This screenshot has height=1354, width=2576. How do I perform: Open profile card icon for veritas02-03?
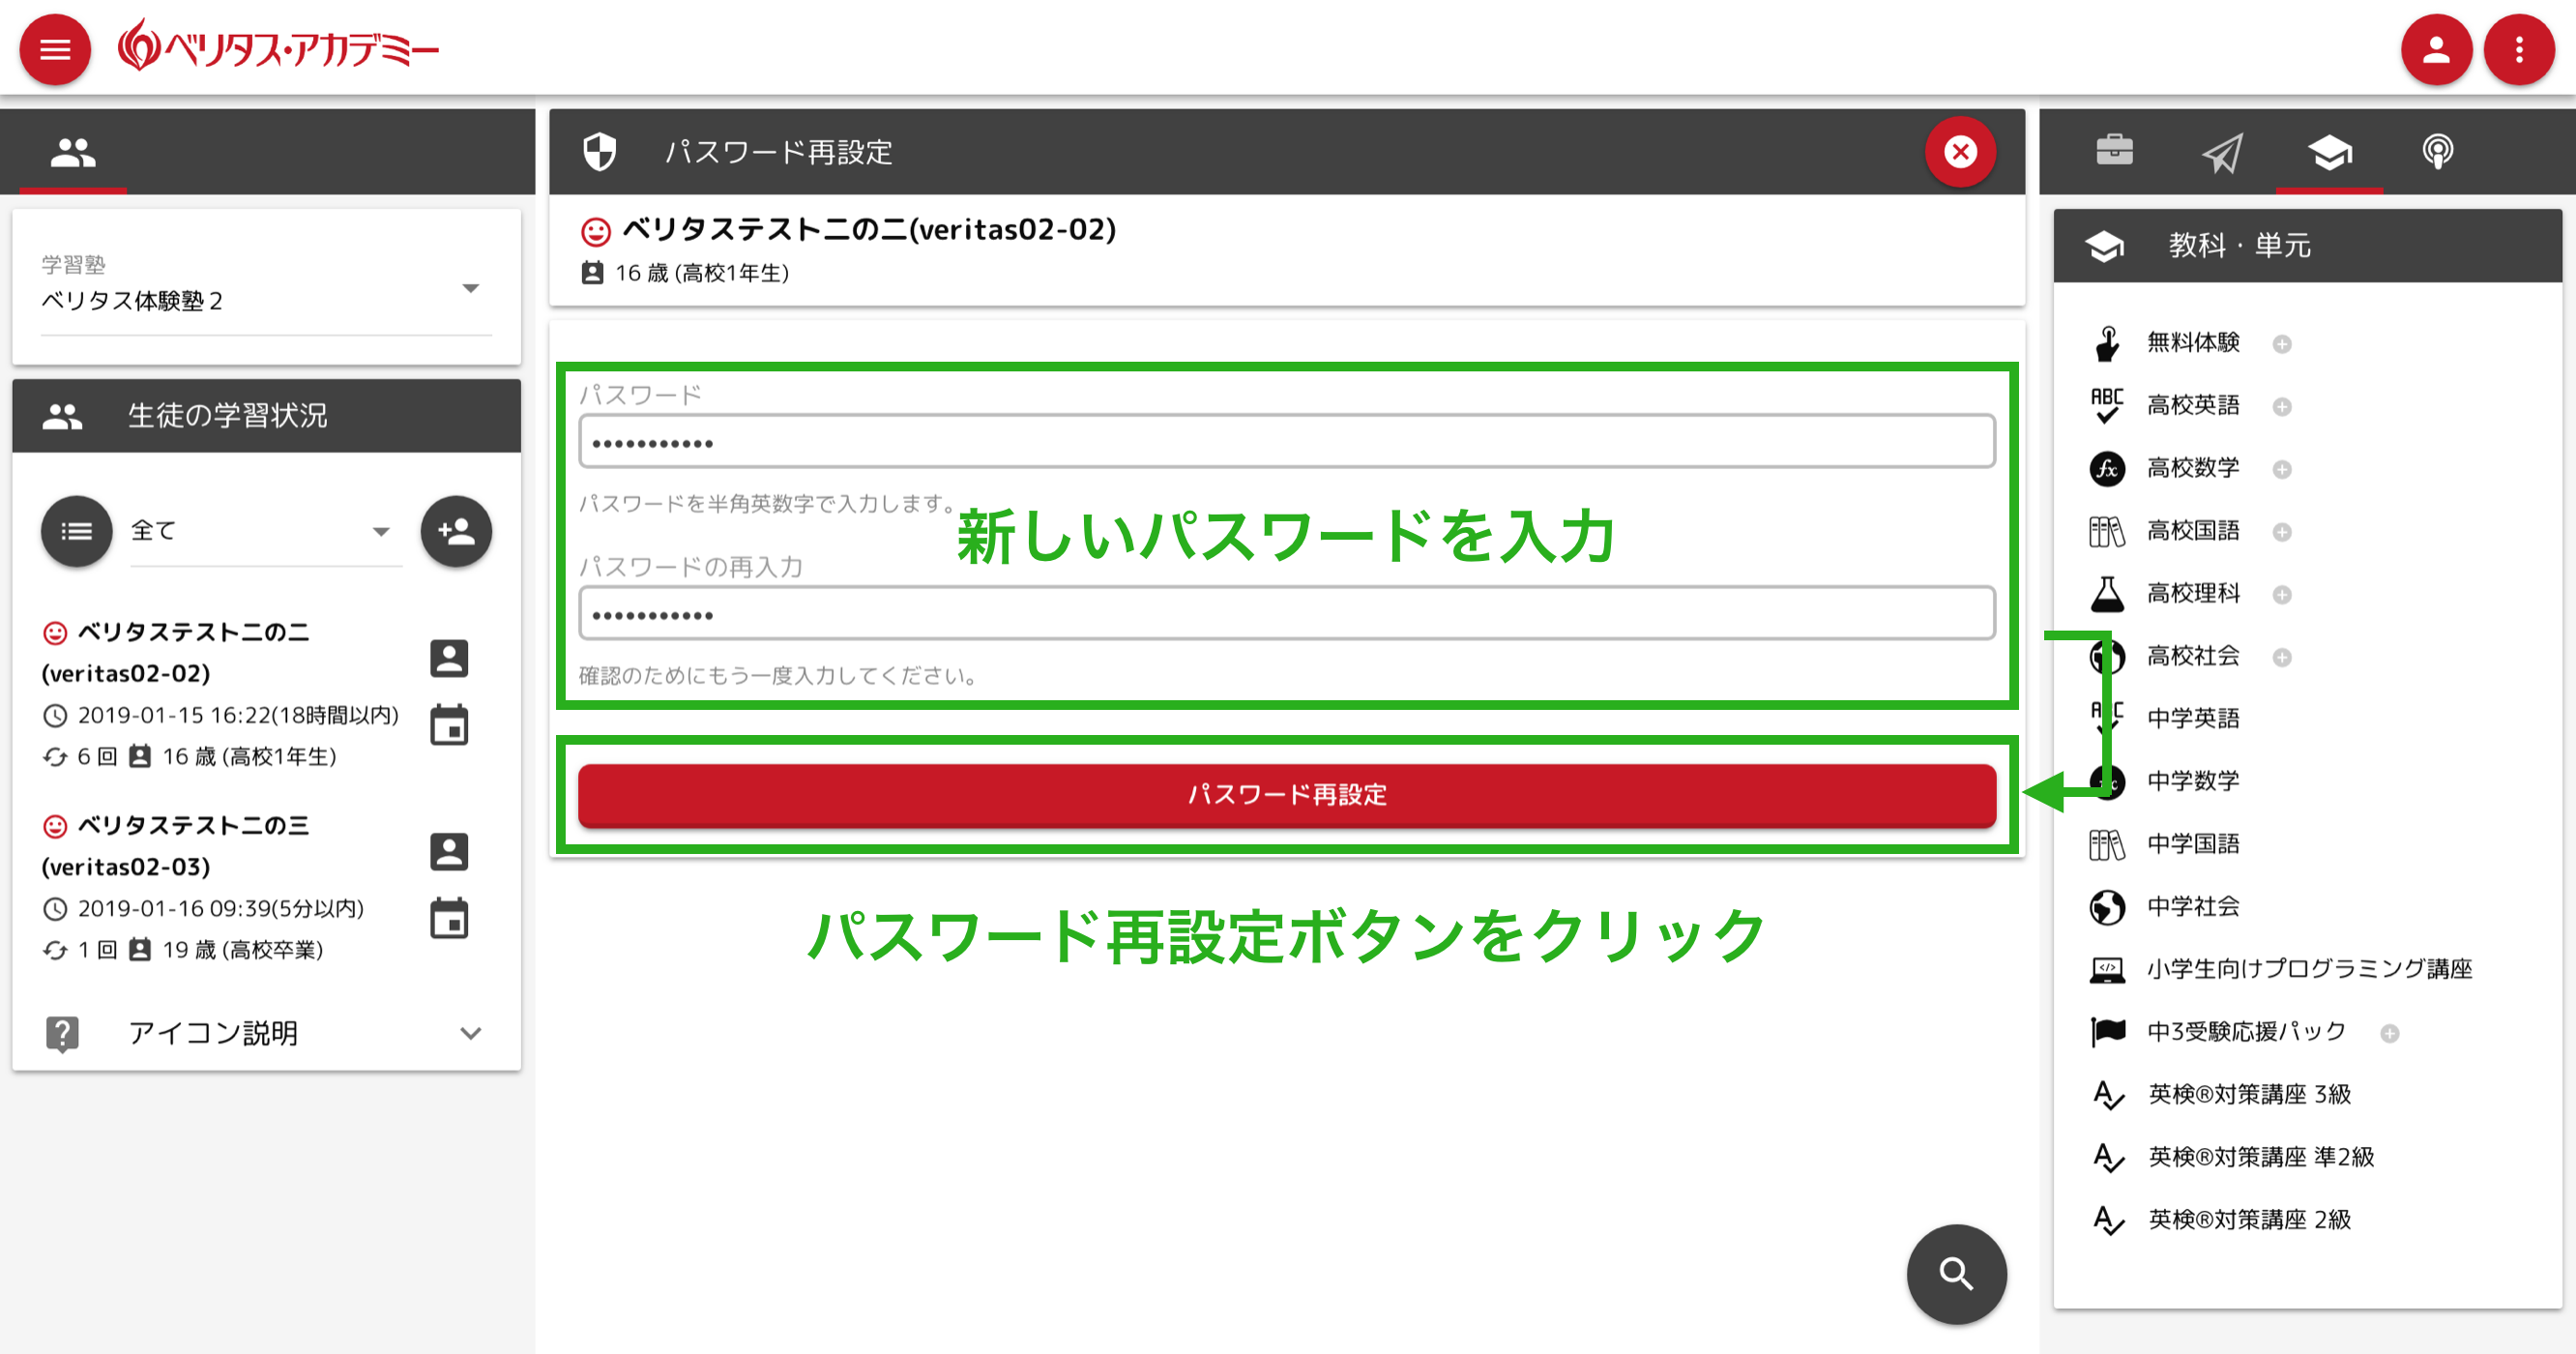[x=449, y=851]
